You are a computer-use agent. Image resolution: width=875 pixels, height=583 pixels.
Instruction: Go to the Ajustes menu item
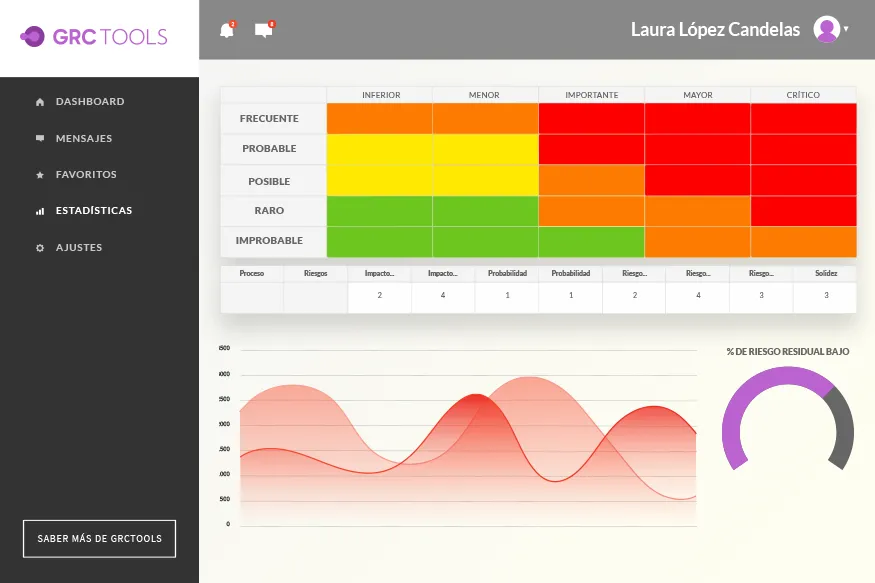(x=78, y=248)
